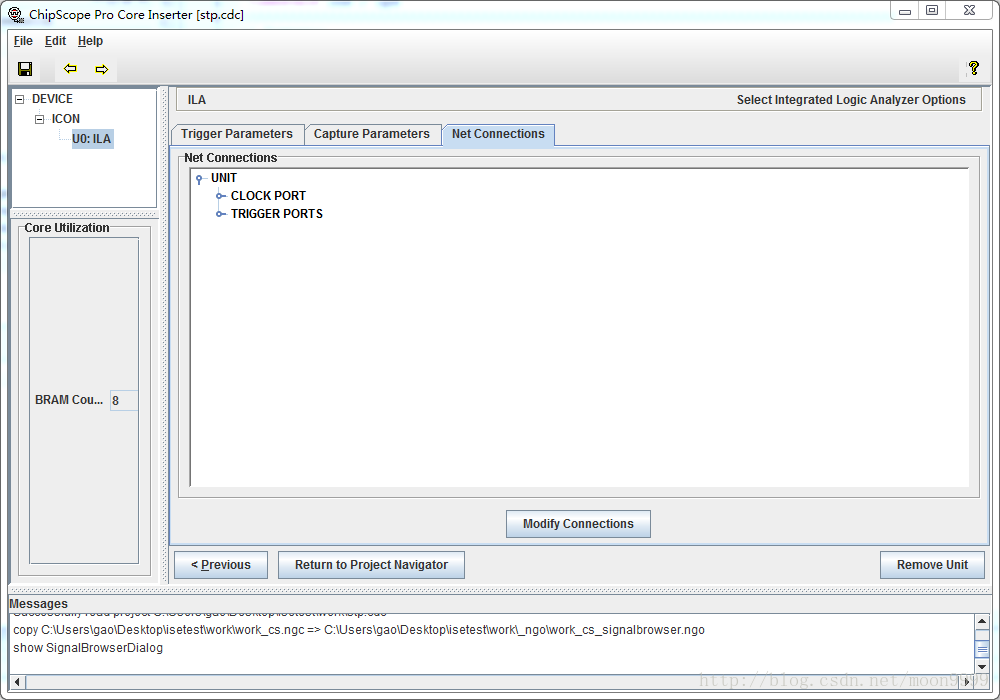This screenshot has height=700, width=1000.
Task: Switch to the Trigger Parameters tab
Action: [237, 134]
